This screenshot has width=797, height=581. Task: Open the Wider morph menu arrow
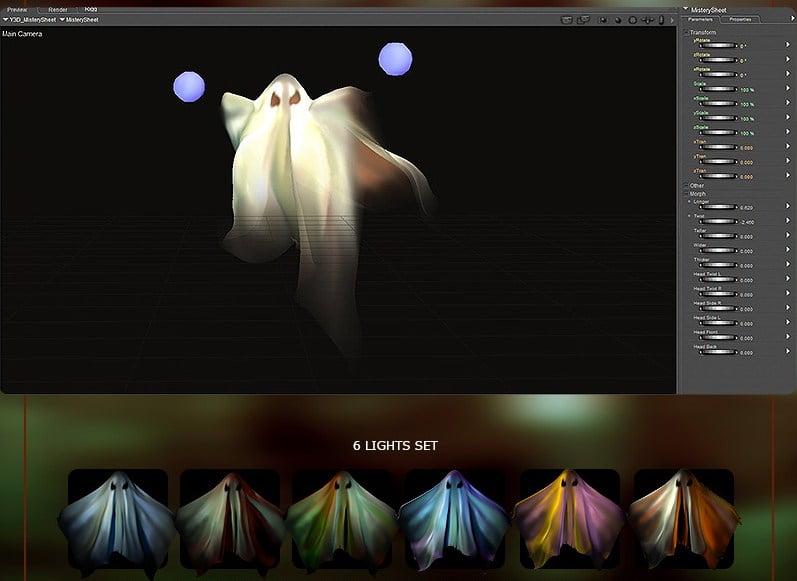pyautogui.click(x=788, y=250)
